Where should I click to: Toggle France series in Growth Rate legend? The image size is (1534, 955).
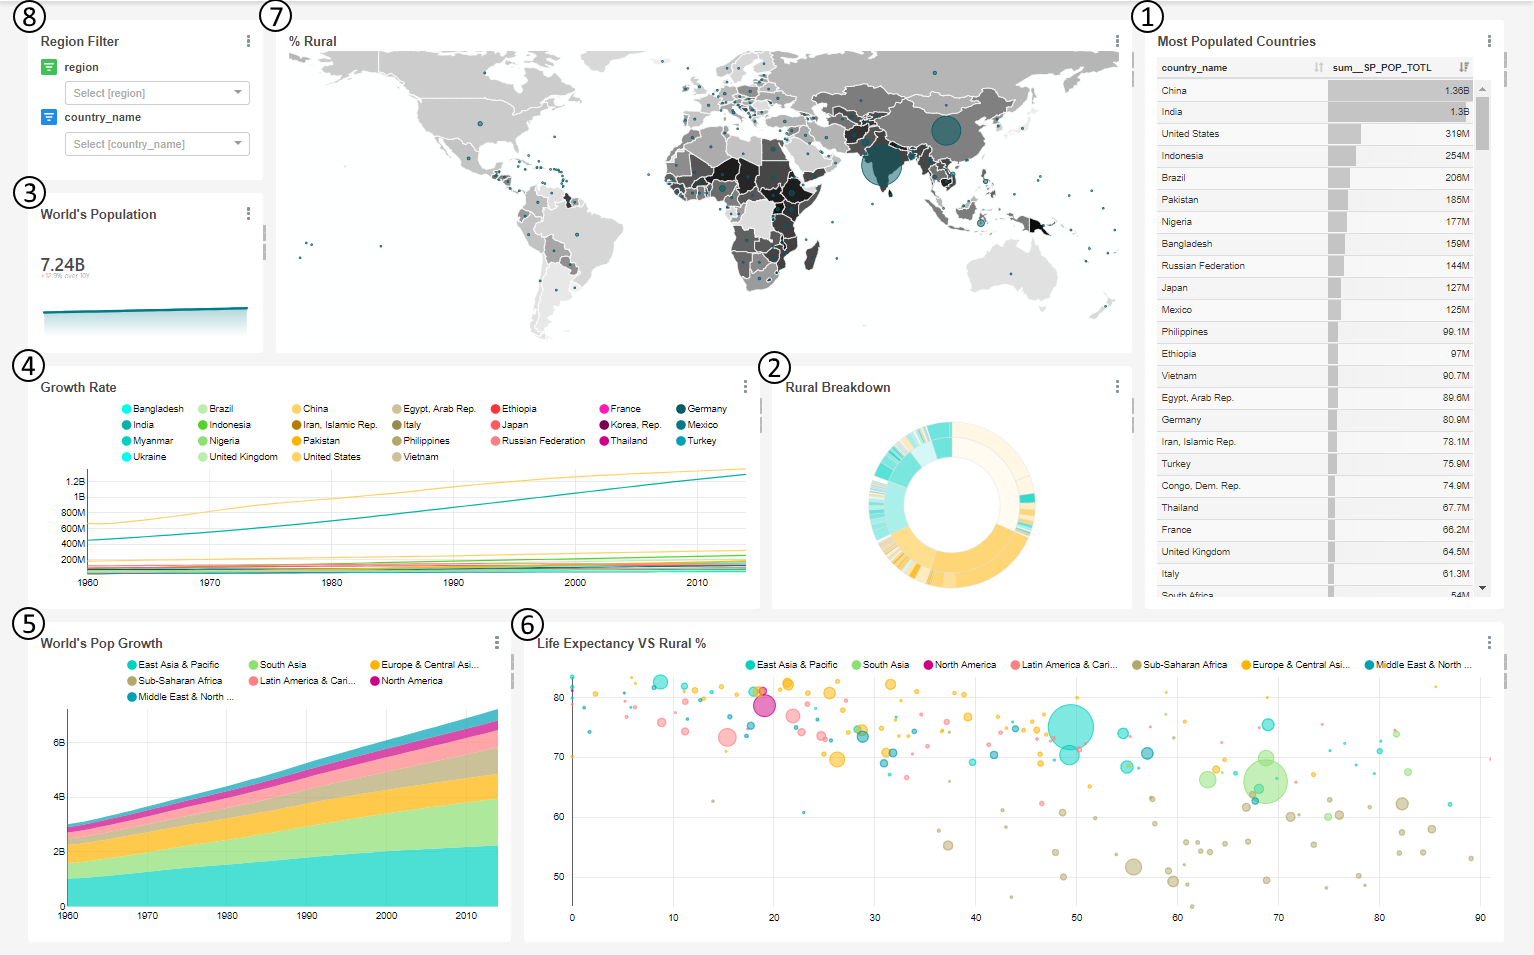(620, 409)
